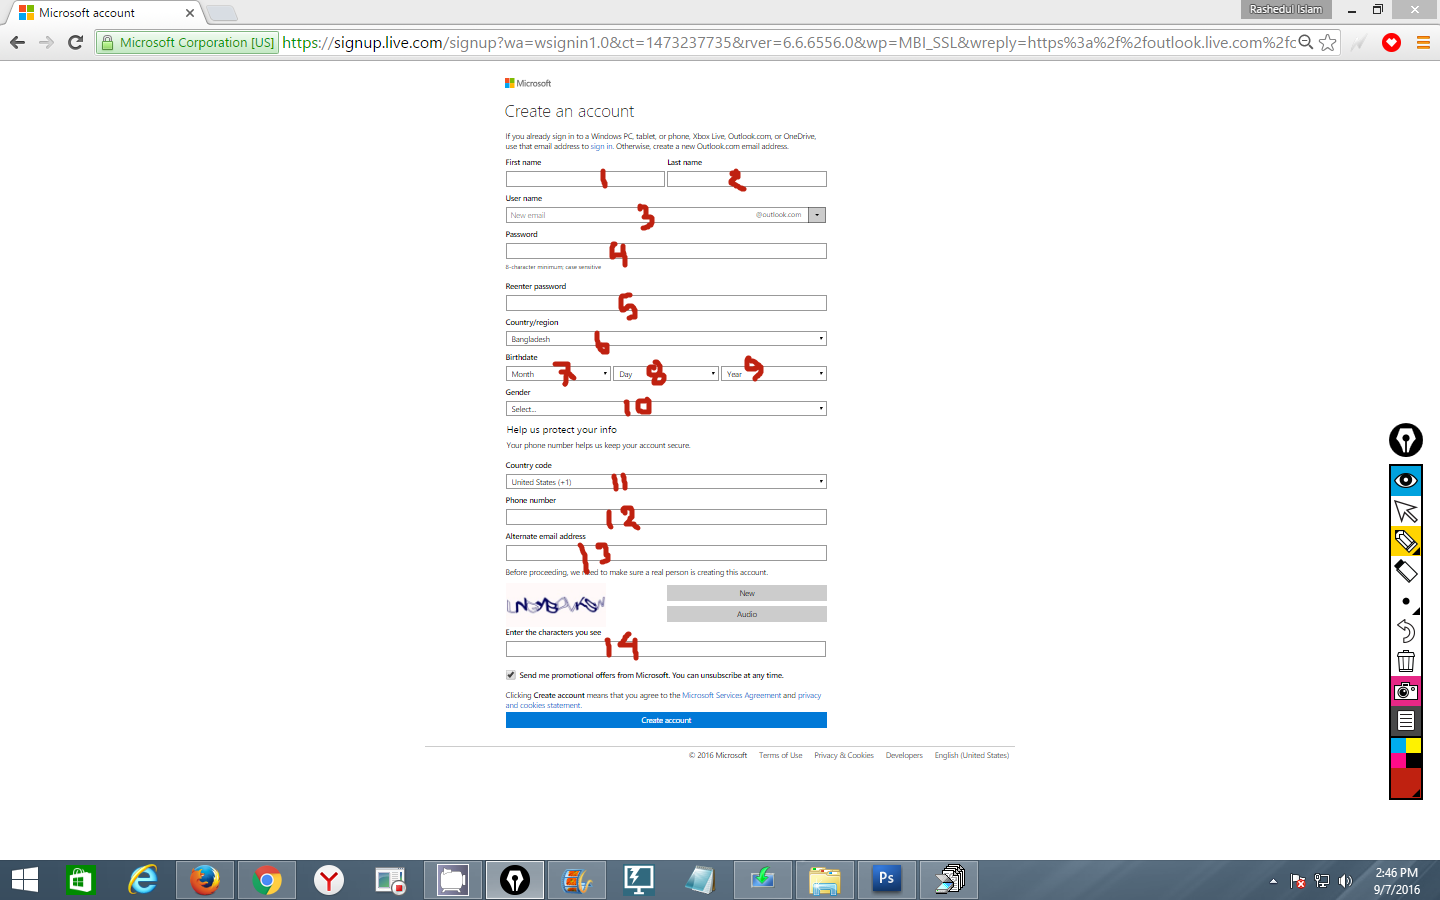Open Photoshop from the taskbar
Viewport: 1440px width, 900px height.
[887, 880]
